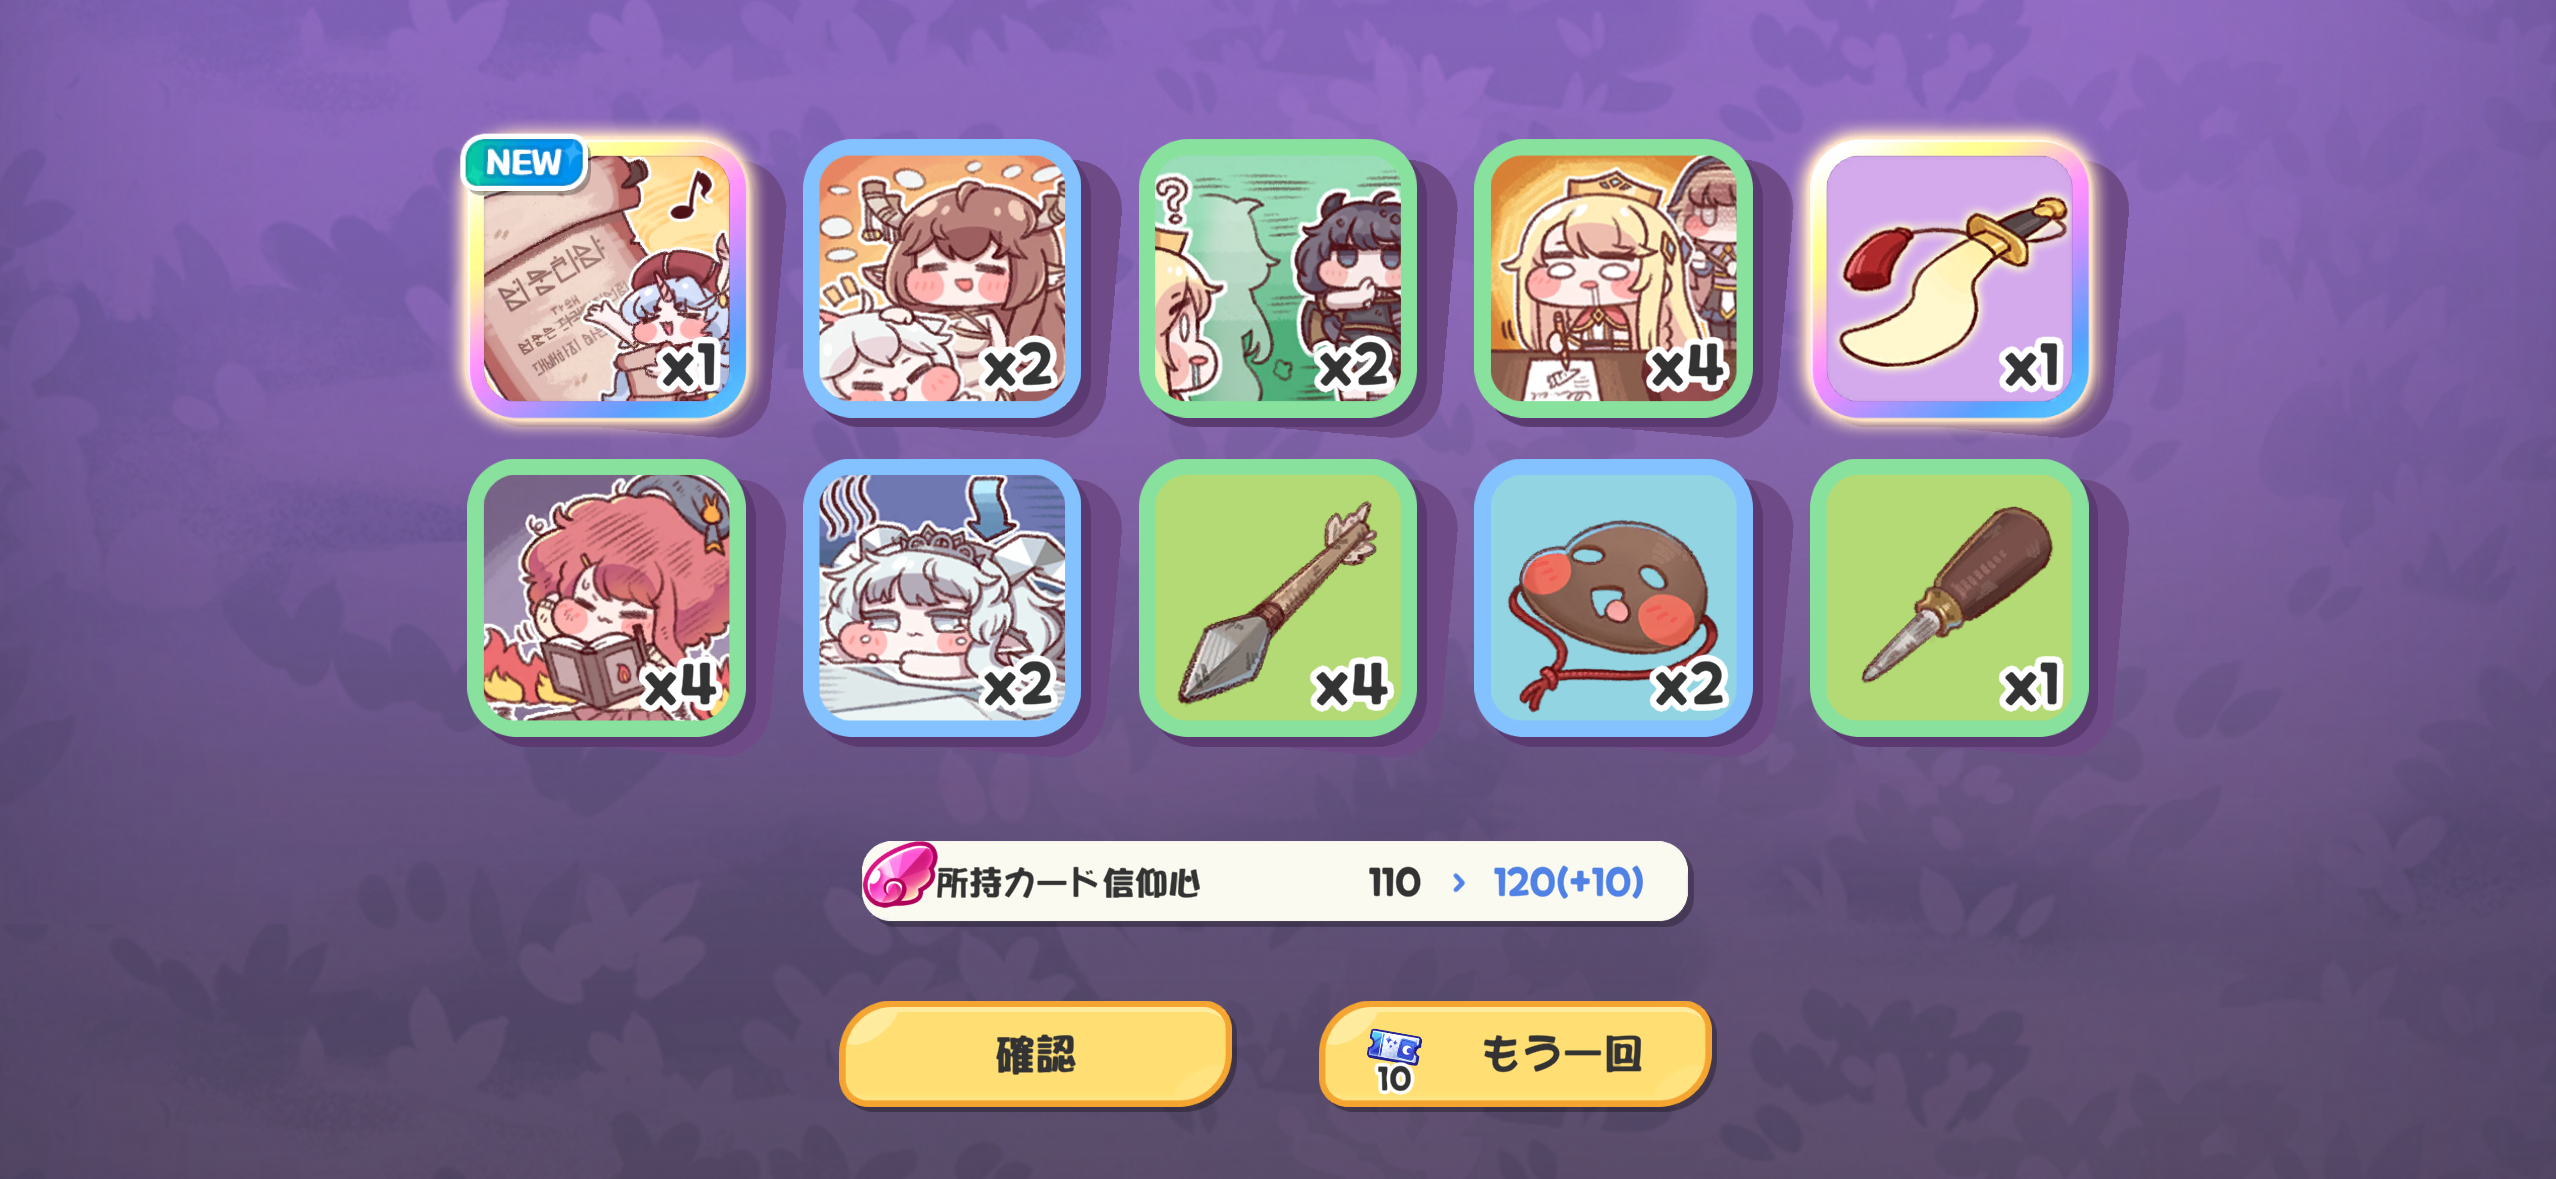Click the 確認 confirm button
This screenshot has height=1179, width=2556.
(1035, 1054)
